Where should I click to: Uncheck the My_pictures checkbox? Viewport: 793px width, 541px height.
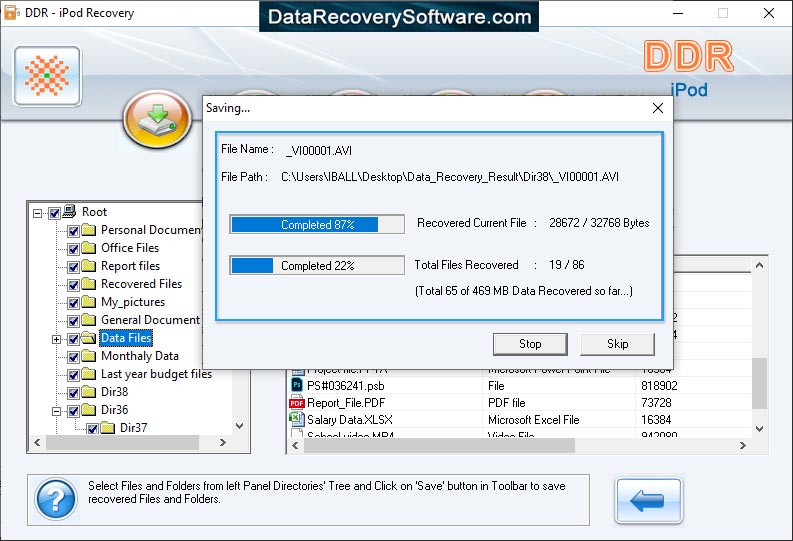point(73,303)
